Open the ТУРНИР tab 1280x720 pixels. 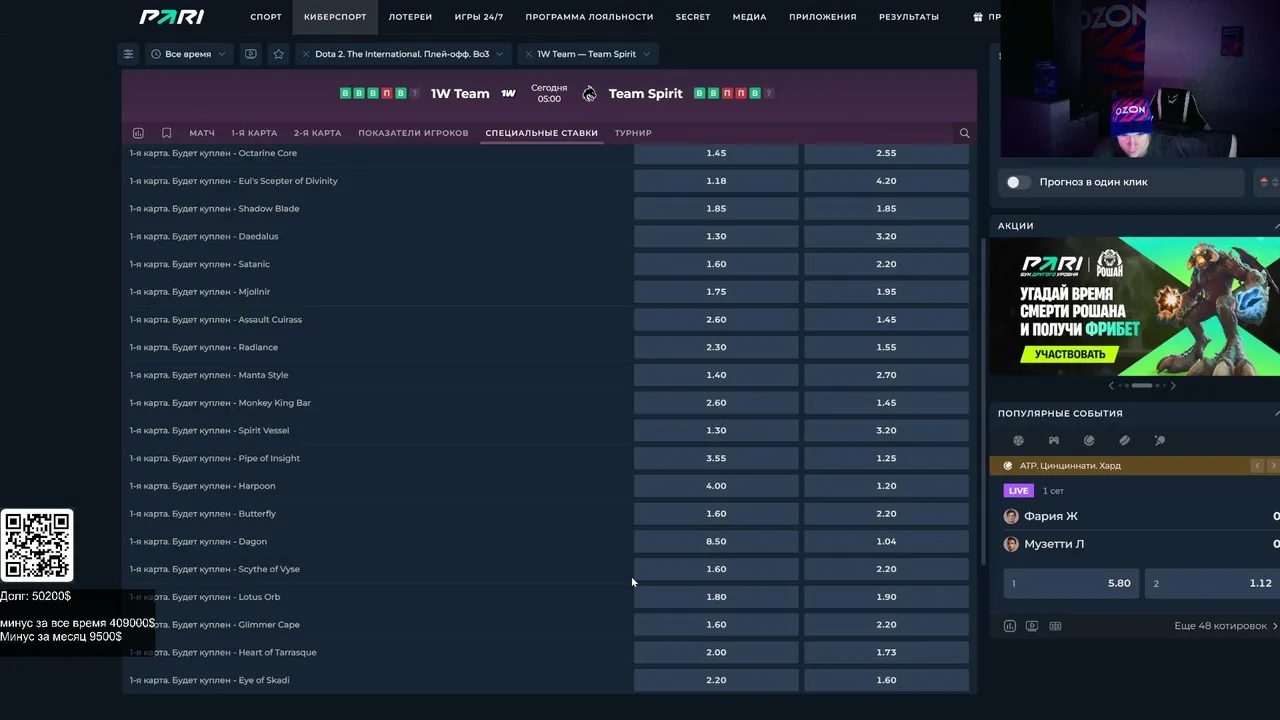pyautogui.click(x=633, y=133)
